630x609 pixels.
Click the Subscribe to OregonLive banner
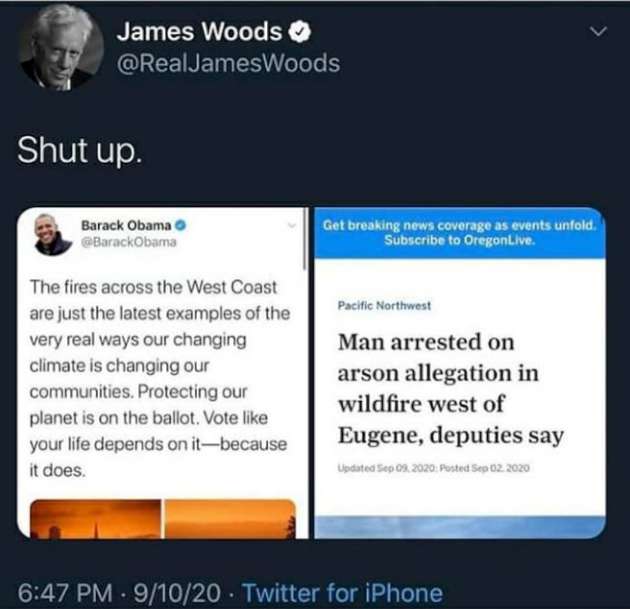(x=460, y=233)
